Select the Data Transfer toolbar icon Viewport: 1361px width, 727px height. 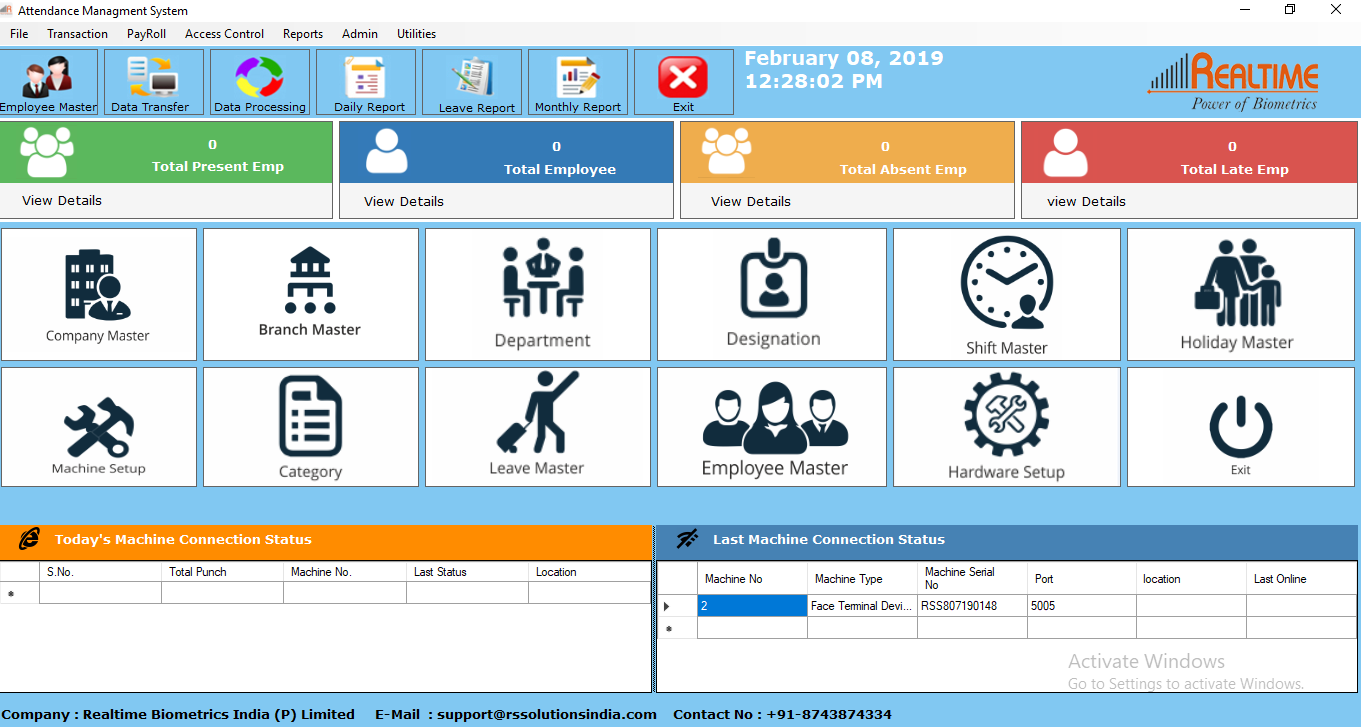[x=153, y=81]
